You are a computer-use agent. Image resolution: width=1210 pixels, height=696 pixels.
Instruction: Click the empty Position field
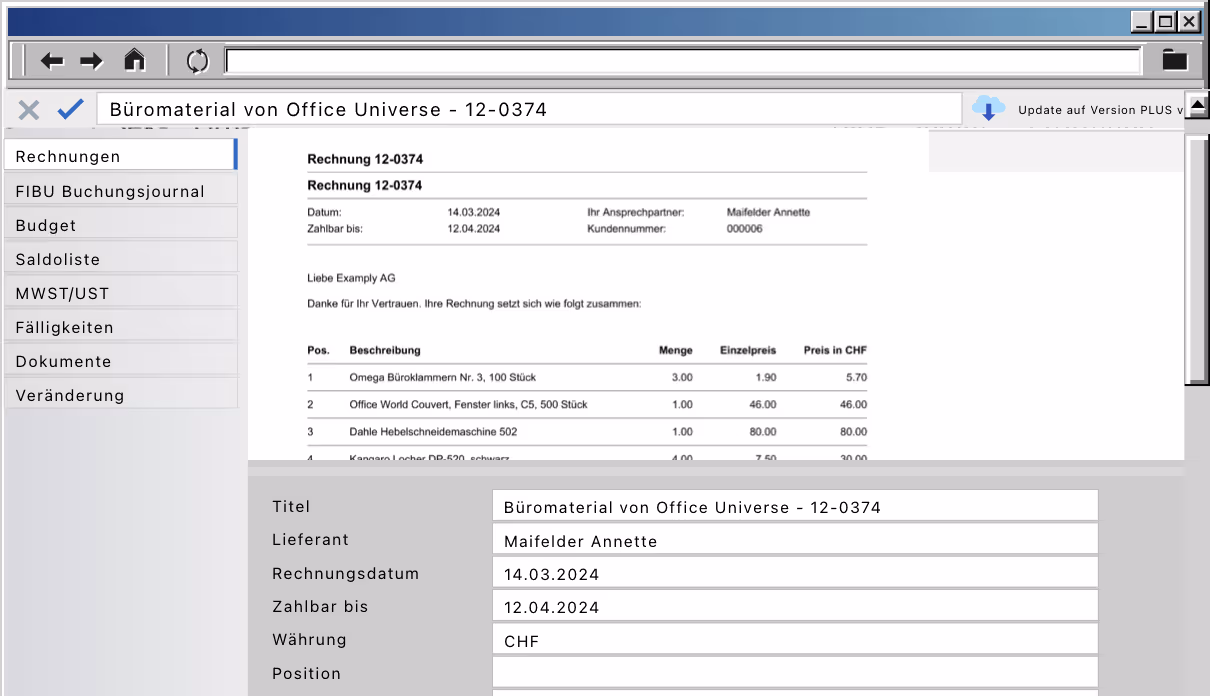795,673
